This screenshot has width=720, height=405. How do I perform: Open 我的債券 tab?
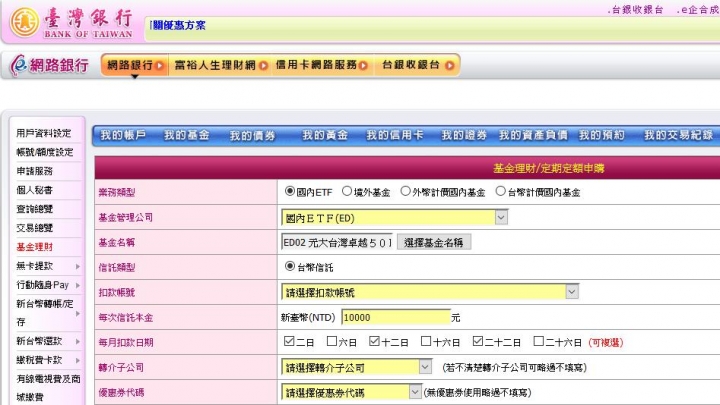coord(253,135)
